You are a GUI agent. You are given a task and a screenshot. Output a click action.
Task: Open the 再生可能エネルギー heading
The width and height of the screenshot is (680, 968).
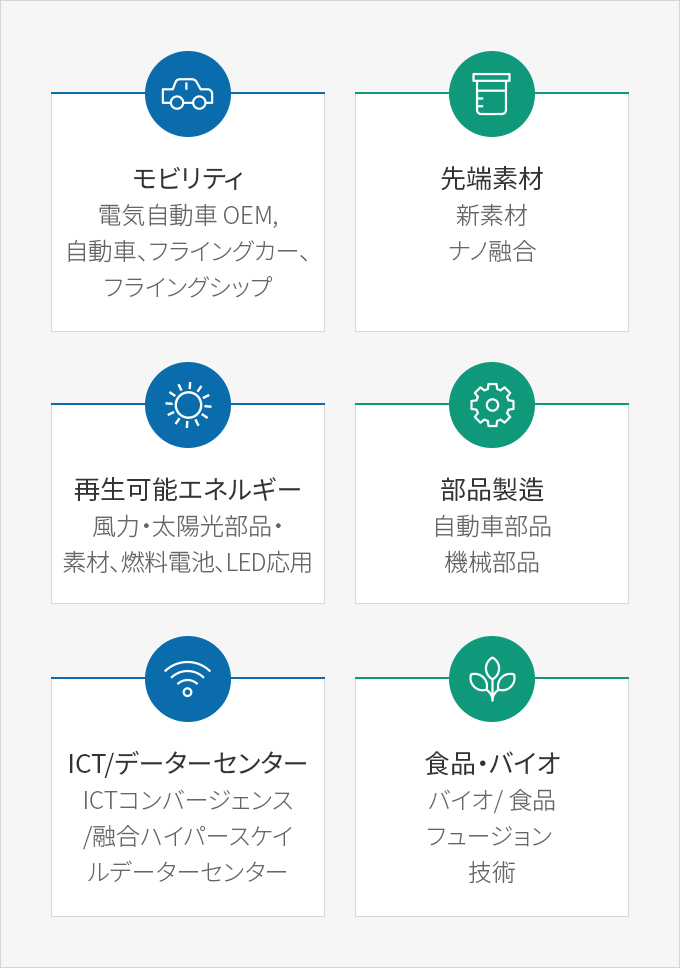[188, 490]
